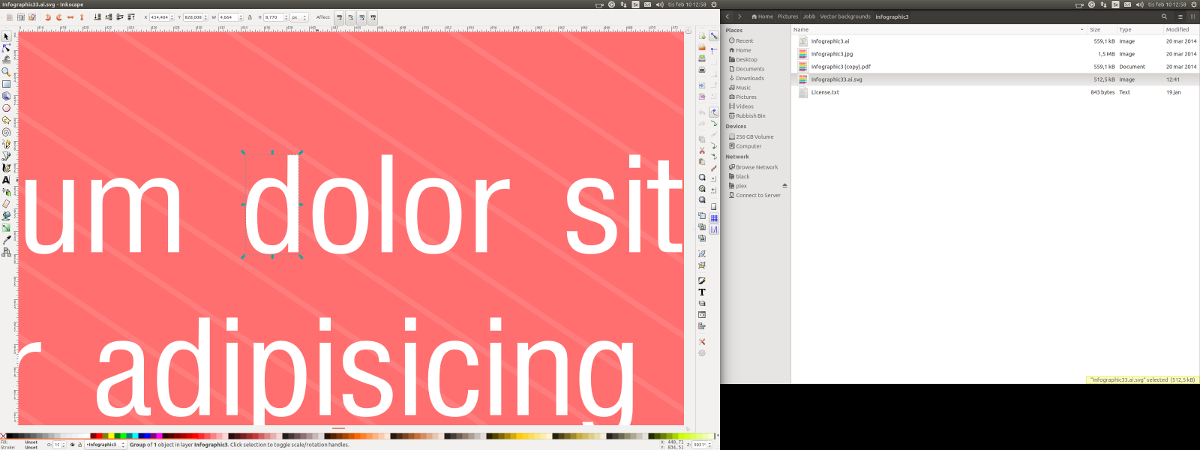This screenshot has height=450, width=1200.
Task: Open Browse Network in sidebar
Action: click(755, 167)
